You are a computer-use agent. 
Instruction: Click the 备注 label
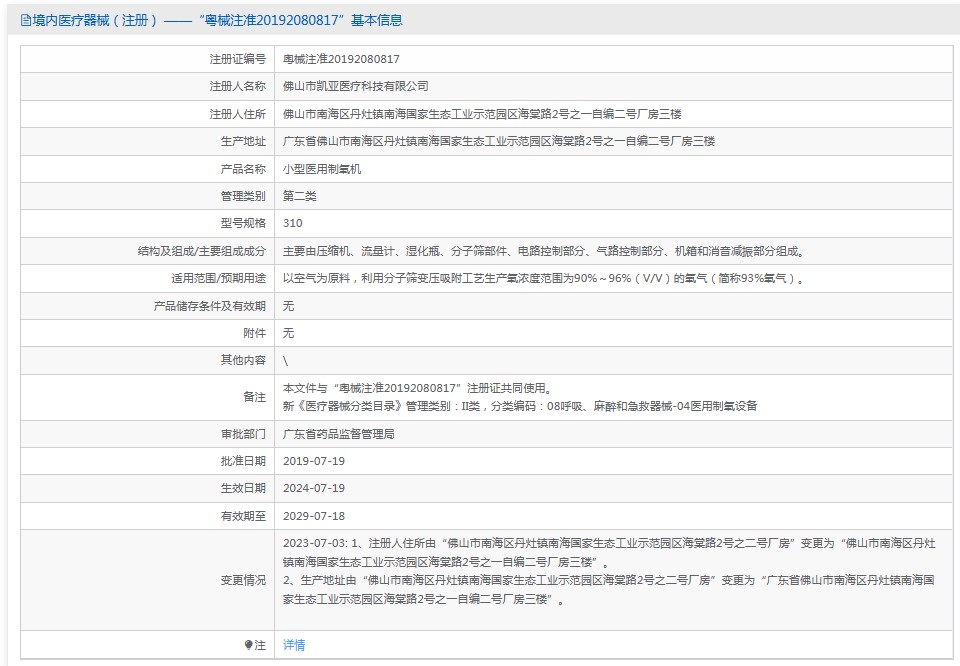tap(255, 397)
